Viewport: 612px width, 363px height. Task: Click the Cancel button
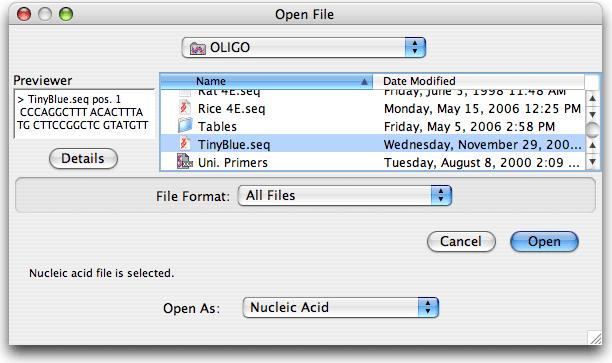(461, 242)
